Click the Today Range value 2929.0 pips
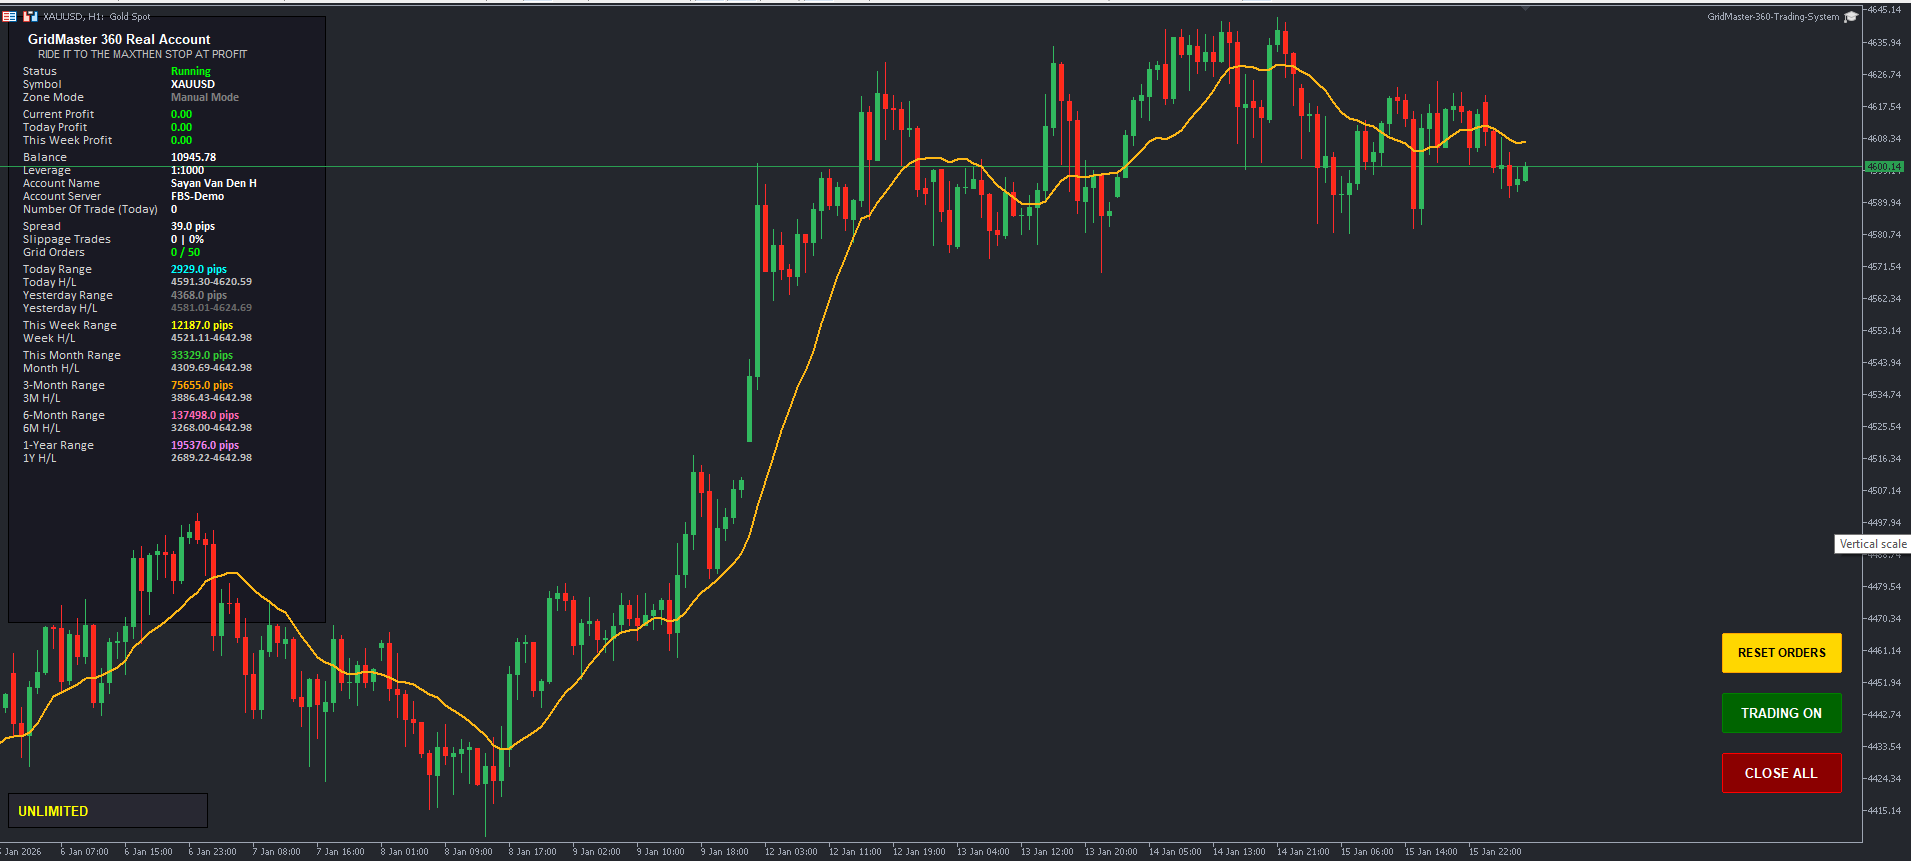The width and height of the screenshot is (1911, 861). [x=199, y=269]
